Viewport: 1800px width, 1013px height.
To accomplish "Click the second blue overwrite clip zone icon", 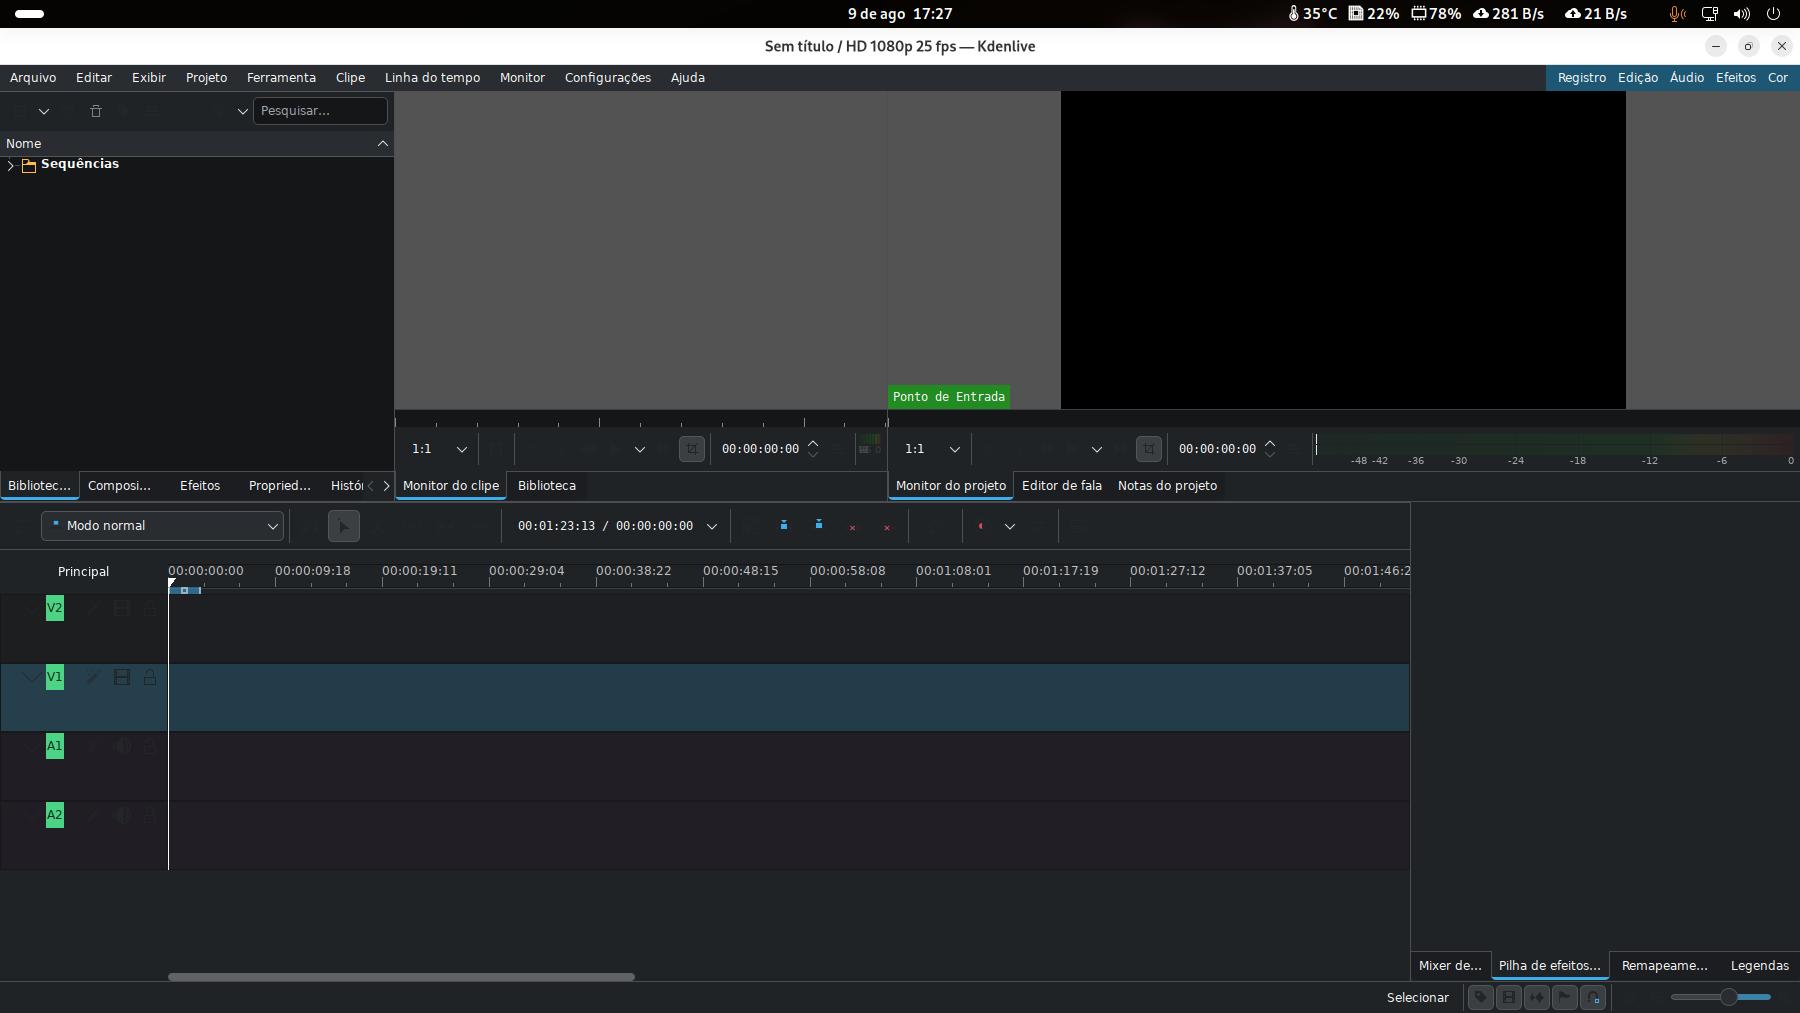I will (x=819, y=526).
